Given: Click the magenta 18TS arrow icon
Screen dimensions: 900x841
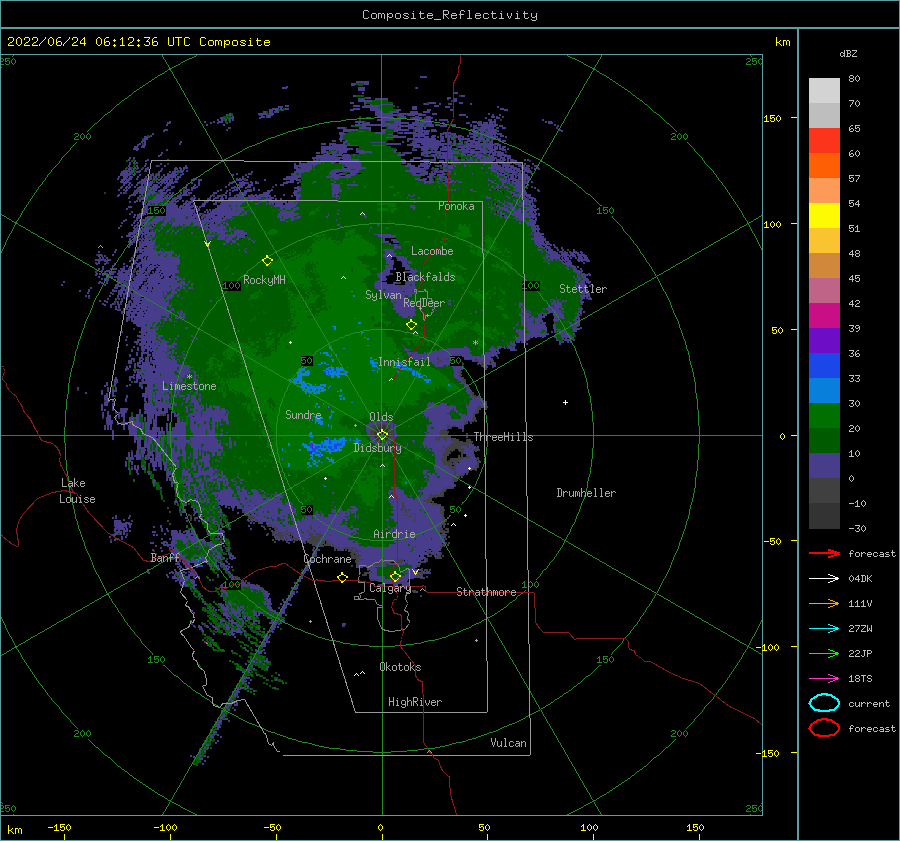Looking at the screenshot, I should coord(824,679).
